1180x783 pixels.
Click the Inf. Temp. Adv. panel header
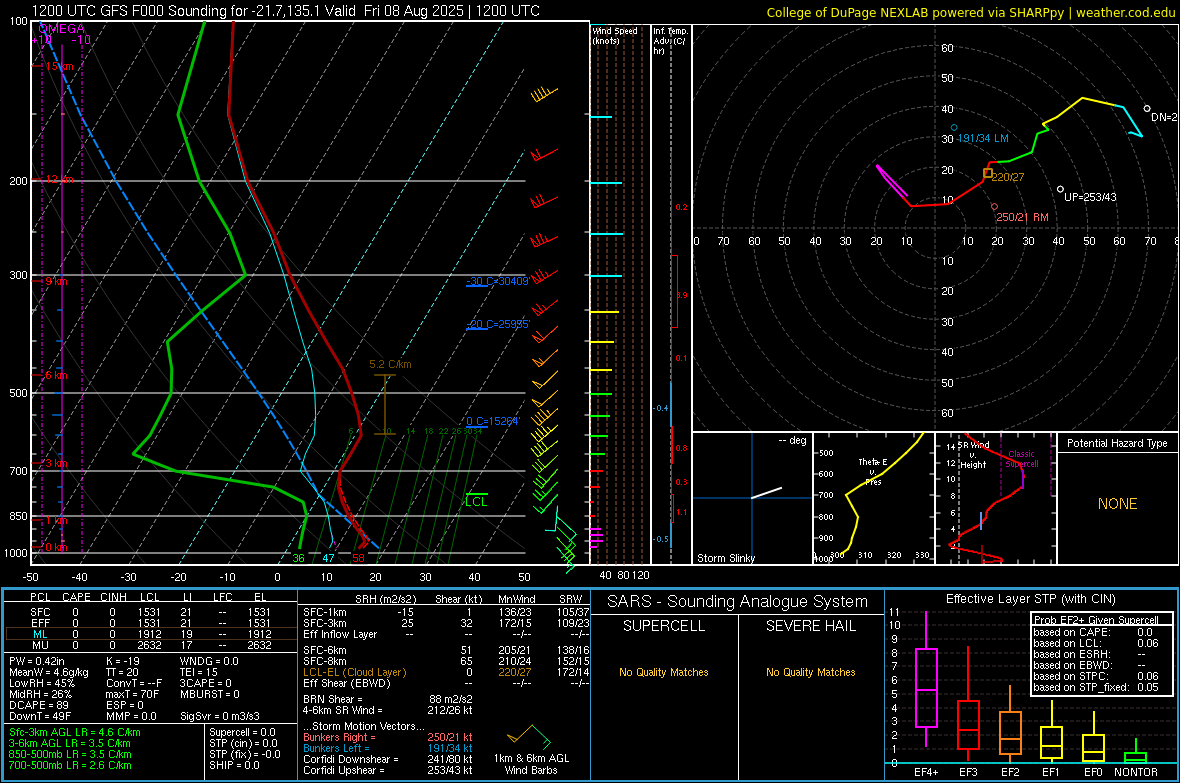pyautogui.click(x=670, y=41)
